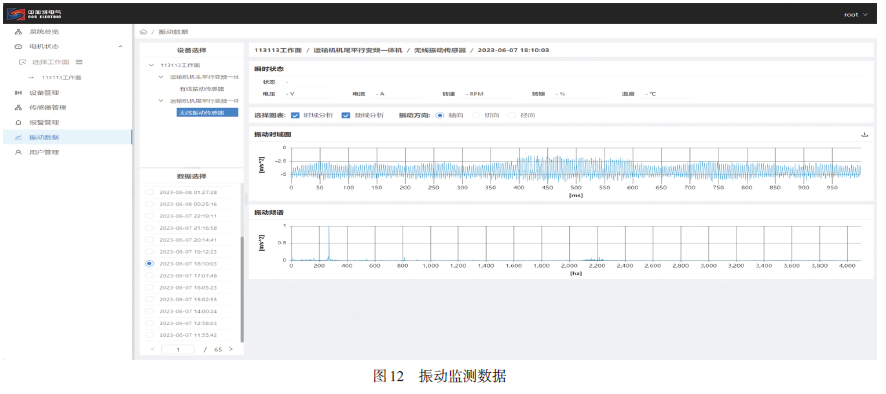Click the 用户管理 person icon
This screenshot has width=886, height=394.
(x=18, y=152)
